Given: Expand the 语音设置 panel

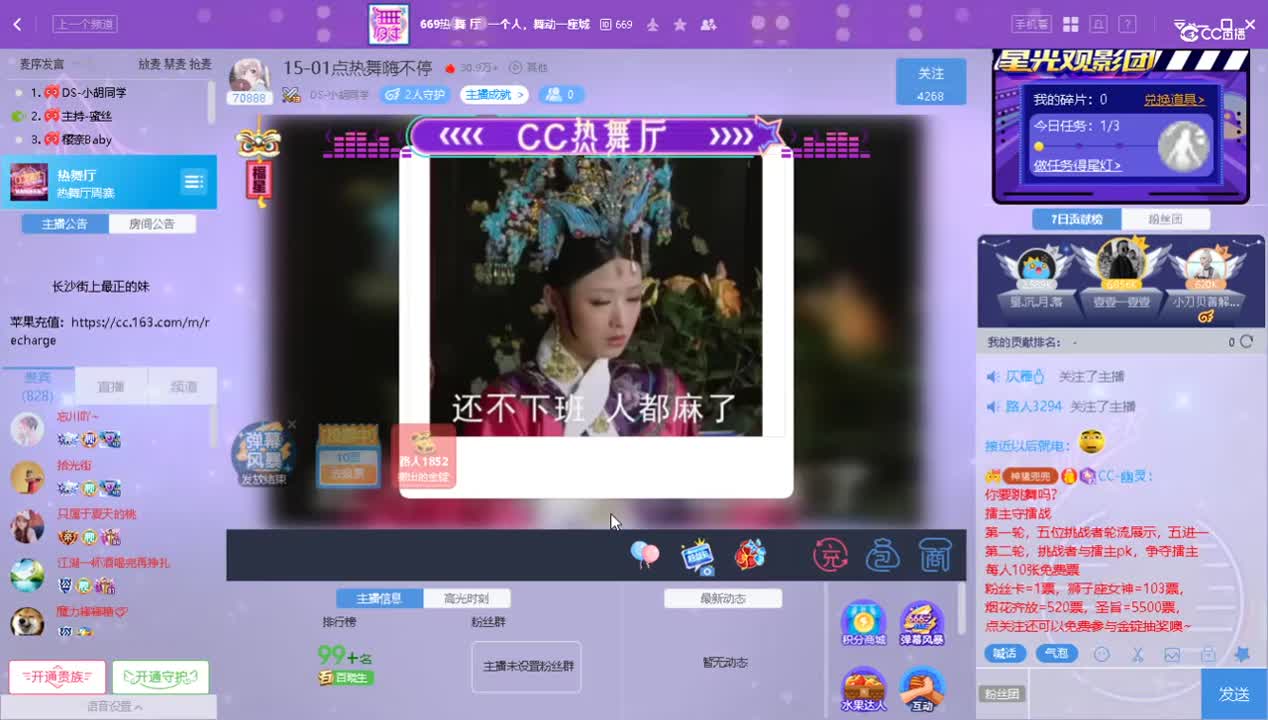Looking at the screenshot, I should (108, 706).
